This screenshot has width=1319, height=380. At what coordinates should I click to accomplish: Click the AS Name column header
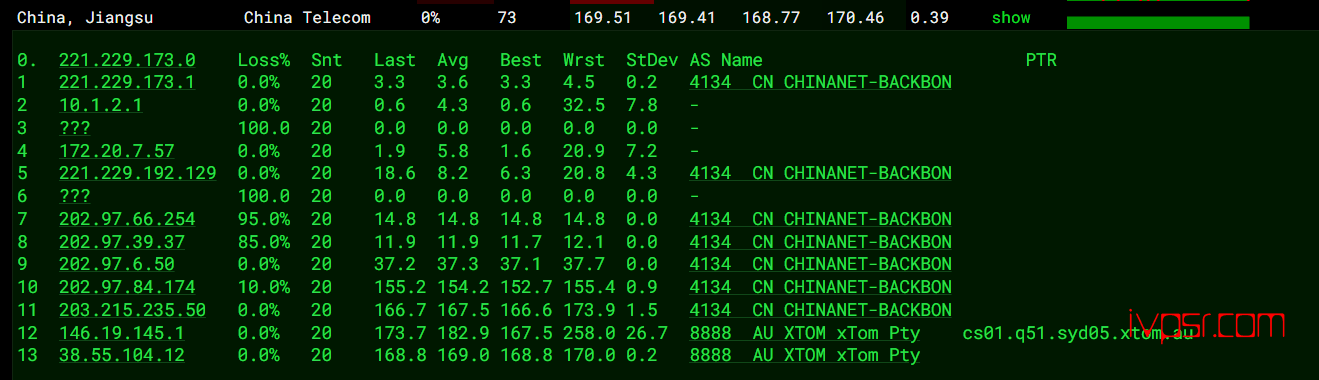pyautogui.click(x=726, y=60)
